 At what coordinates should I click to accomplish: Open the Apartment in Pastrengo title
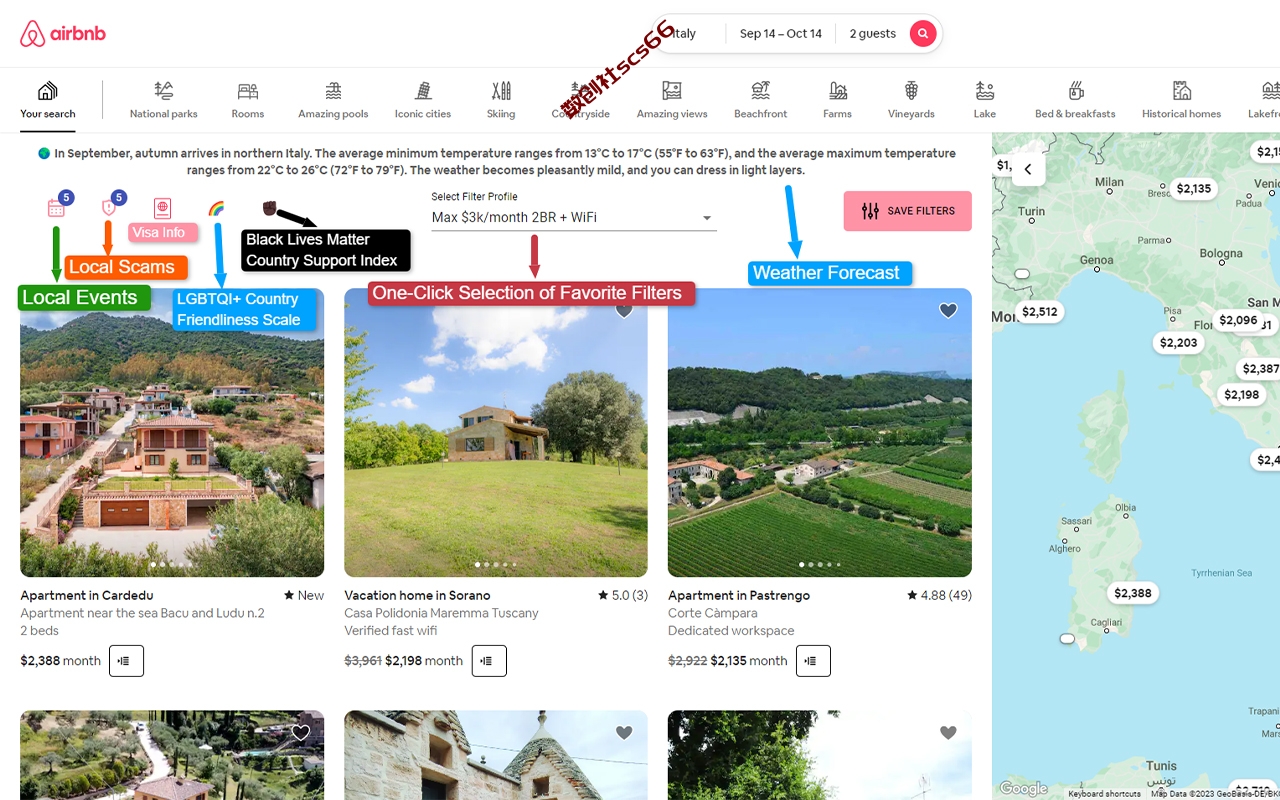tap(739, 595)
